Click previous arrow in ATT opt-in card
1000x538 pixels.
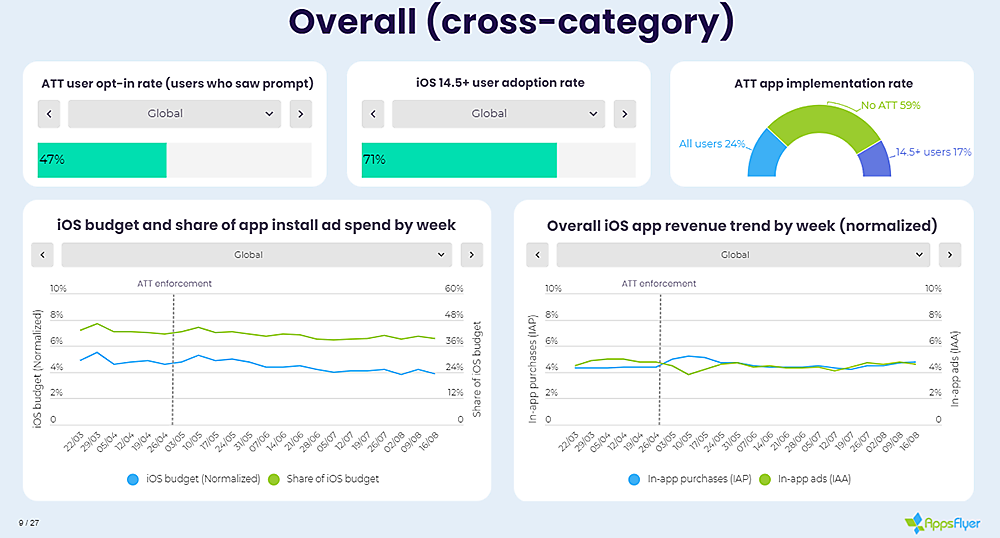tap(49, 114)
